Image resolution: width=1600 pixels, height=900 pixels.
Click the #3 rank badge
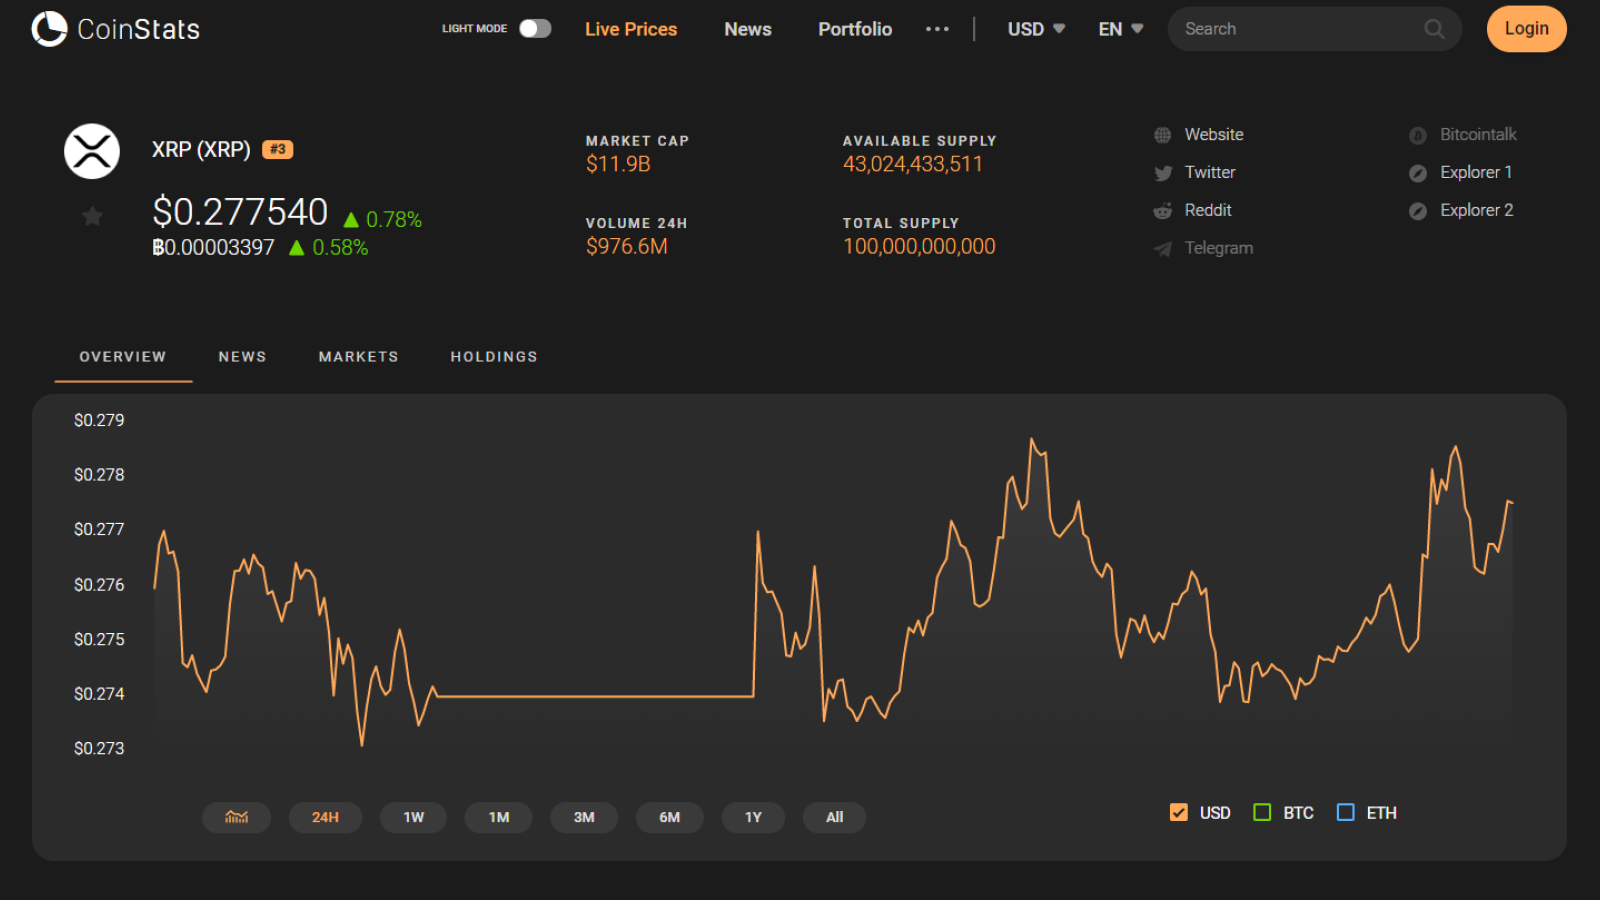277,149
